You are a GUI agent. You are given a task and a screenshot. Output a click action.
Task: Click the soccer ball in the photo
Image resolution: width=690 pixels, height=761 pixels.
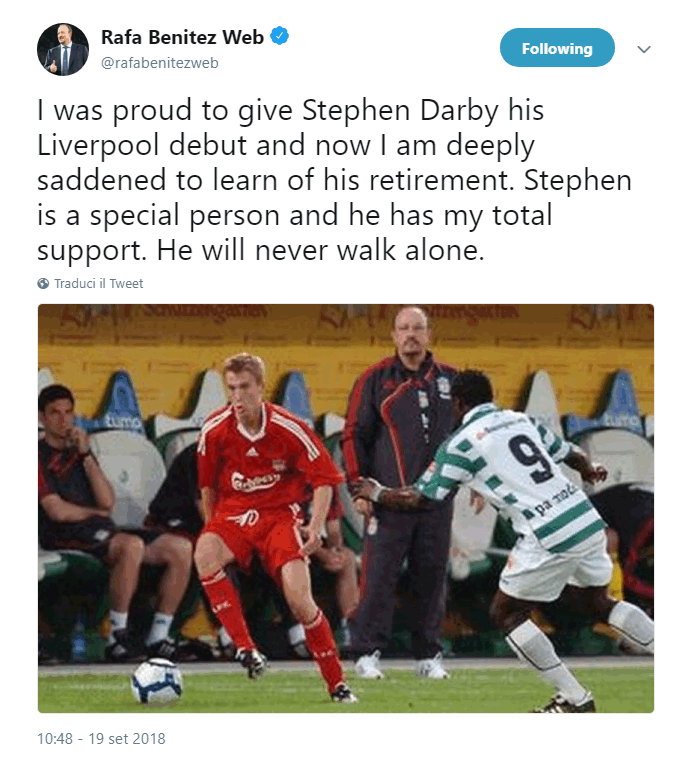tap(157, 680)
